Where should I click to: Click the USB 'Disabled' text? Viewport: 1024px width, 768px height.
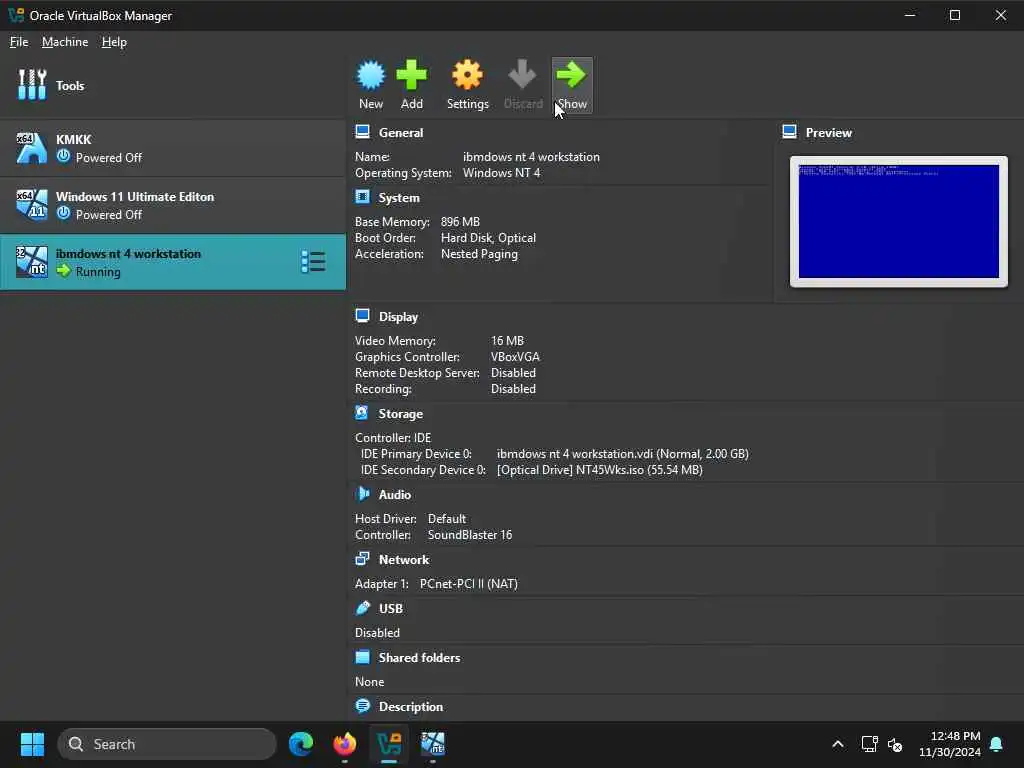click(x=377, y=632)
